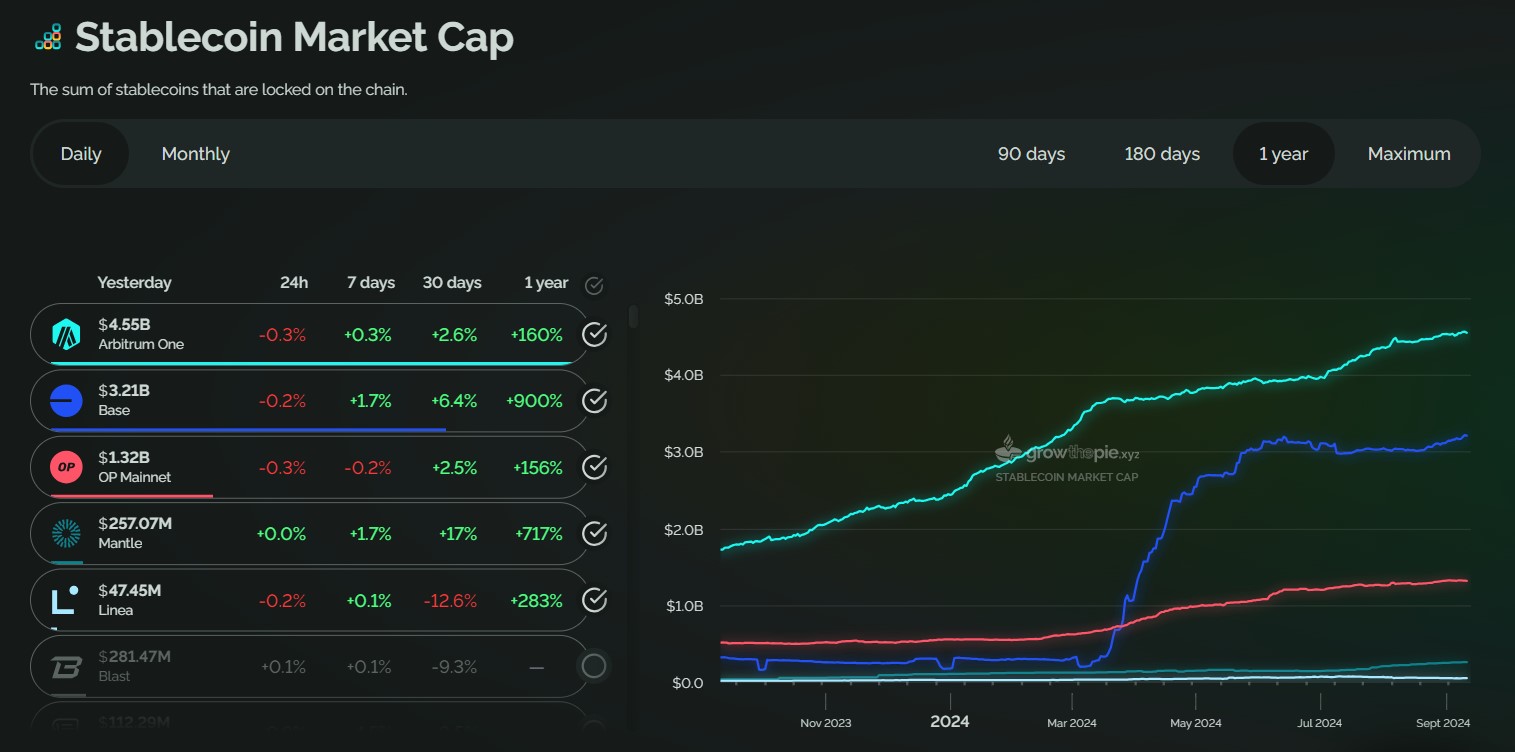Viewport: 1515px width, 752px height.
Task: Uncheck the OP Mainnet chain toggle
Action: point(594,467)
